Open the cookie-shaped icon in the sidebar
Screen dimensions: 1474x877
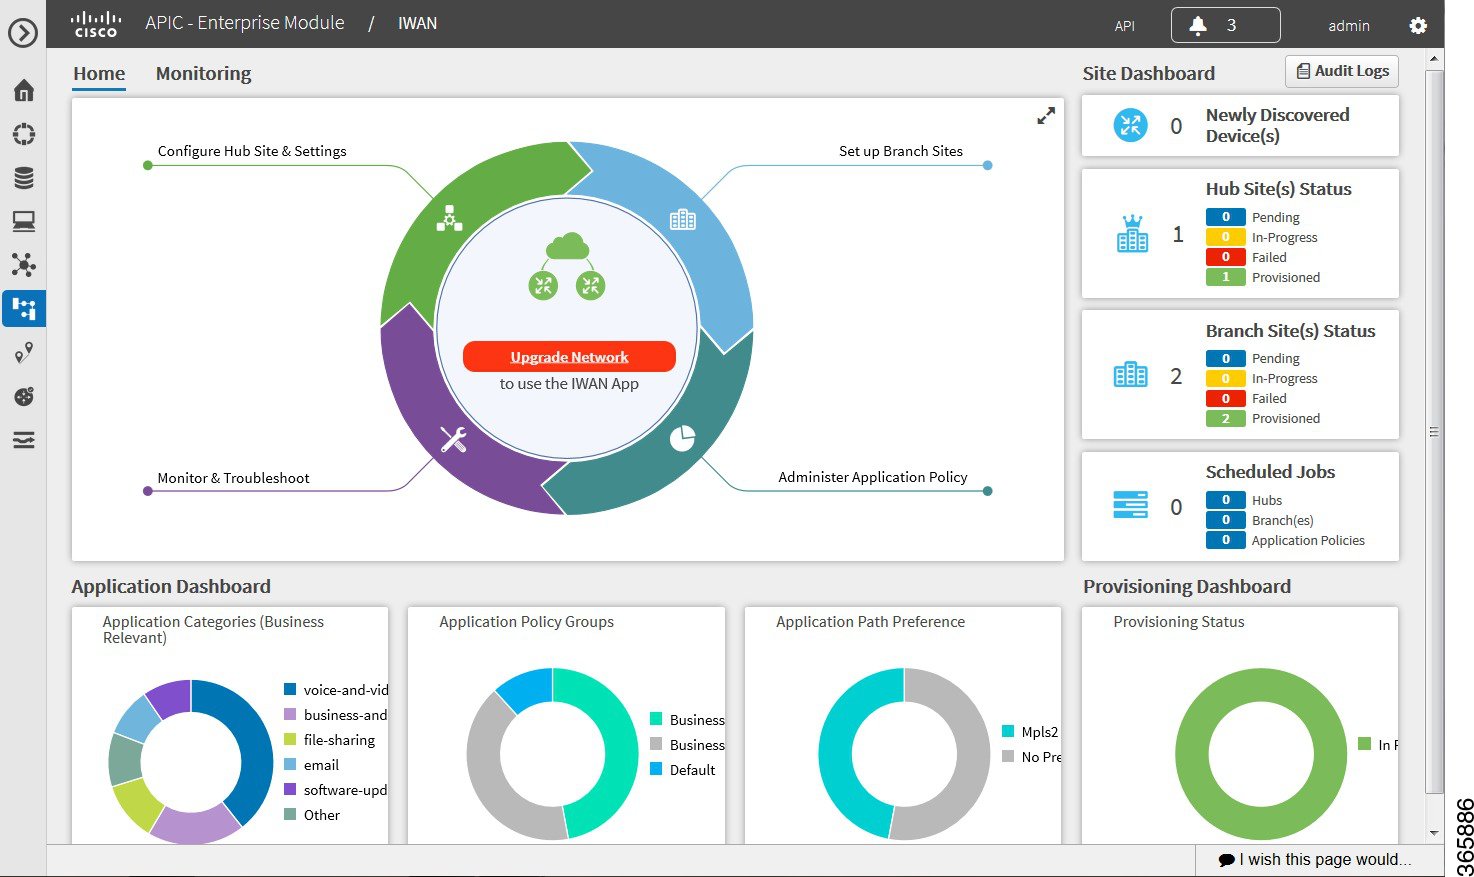pyautogui.click(x=24, y=396)
